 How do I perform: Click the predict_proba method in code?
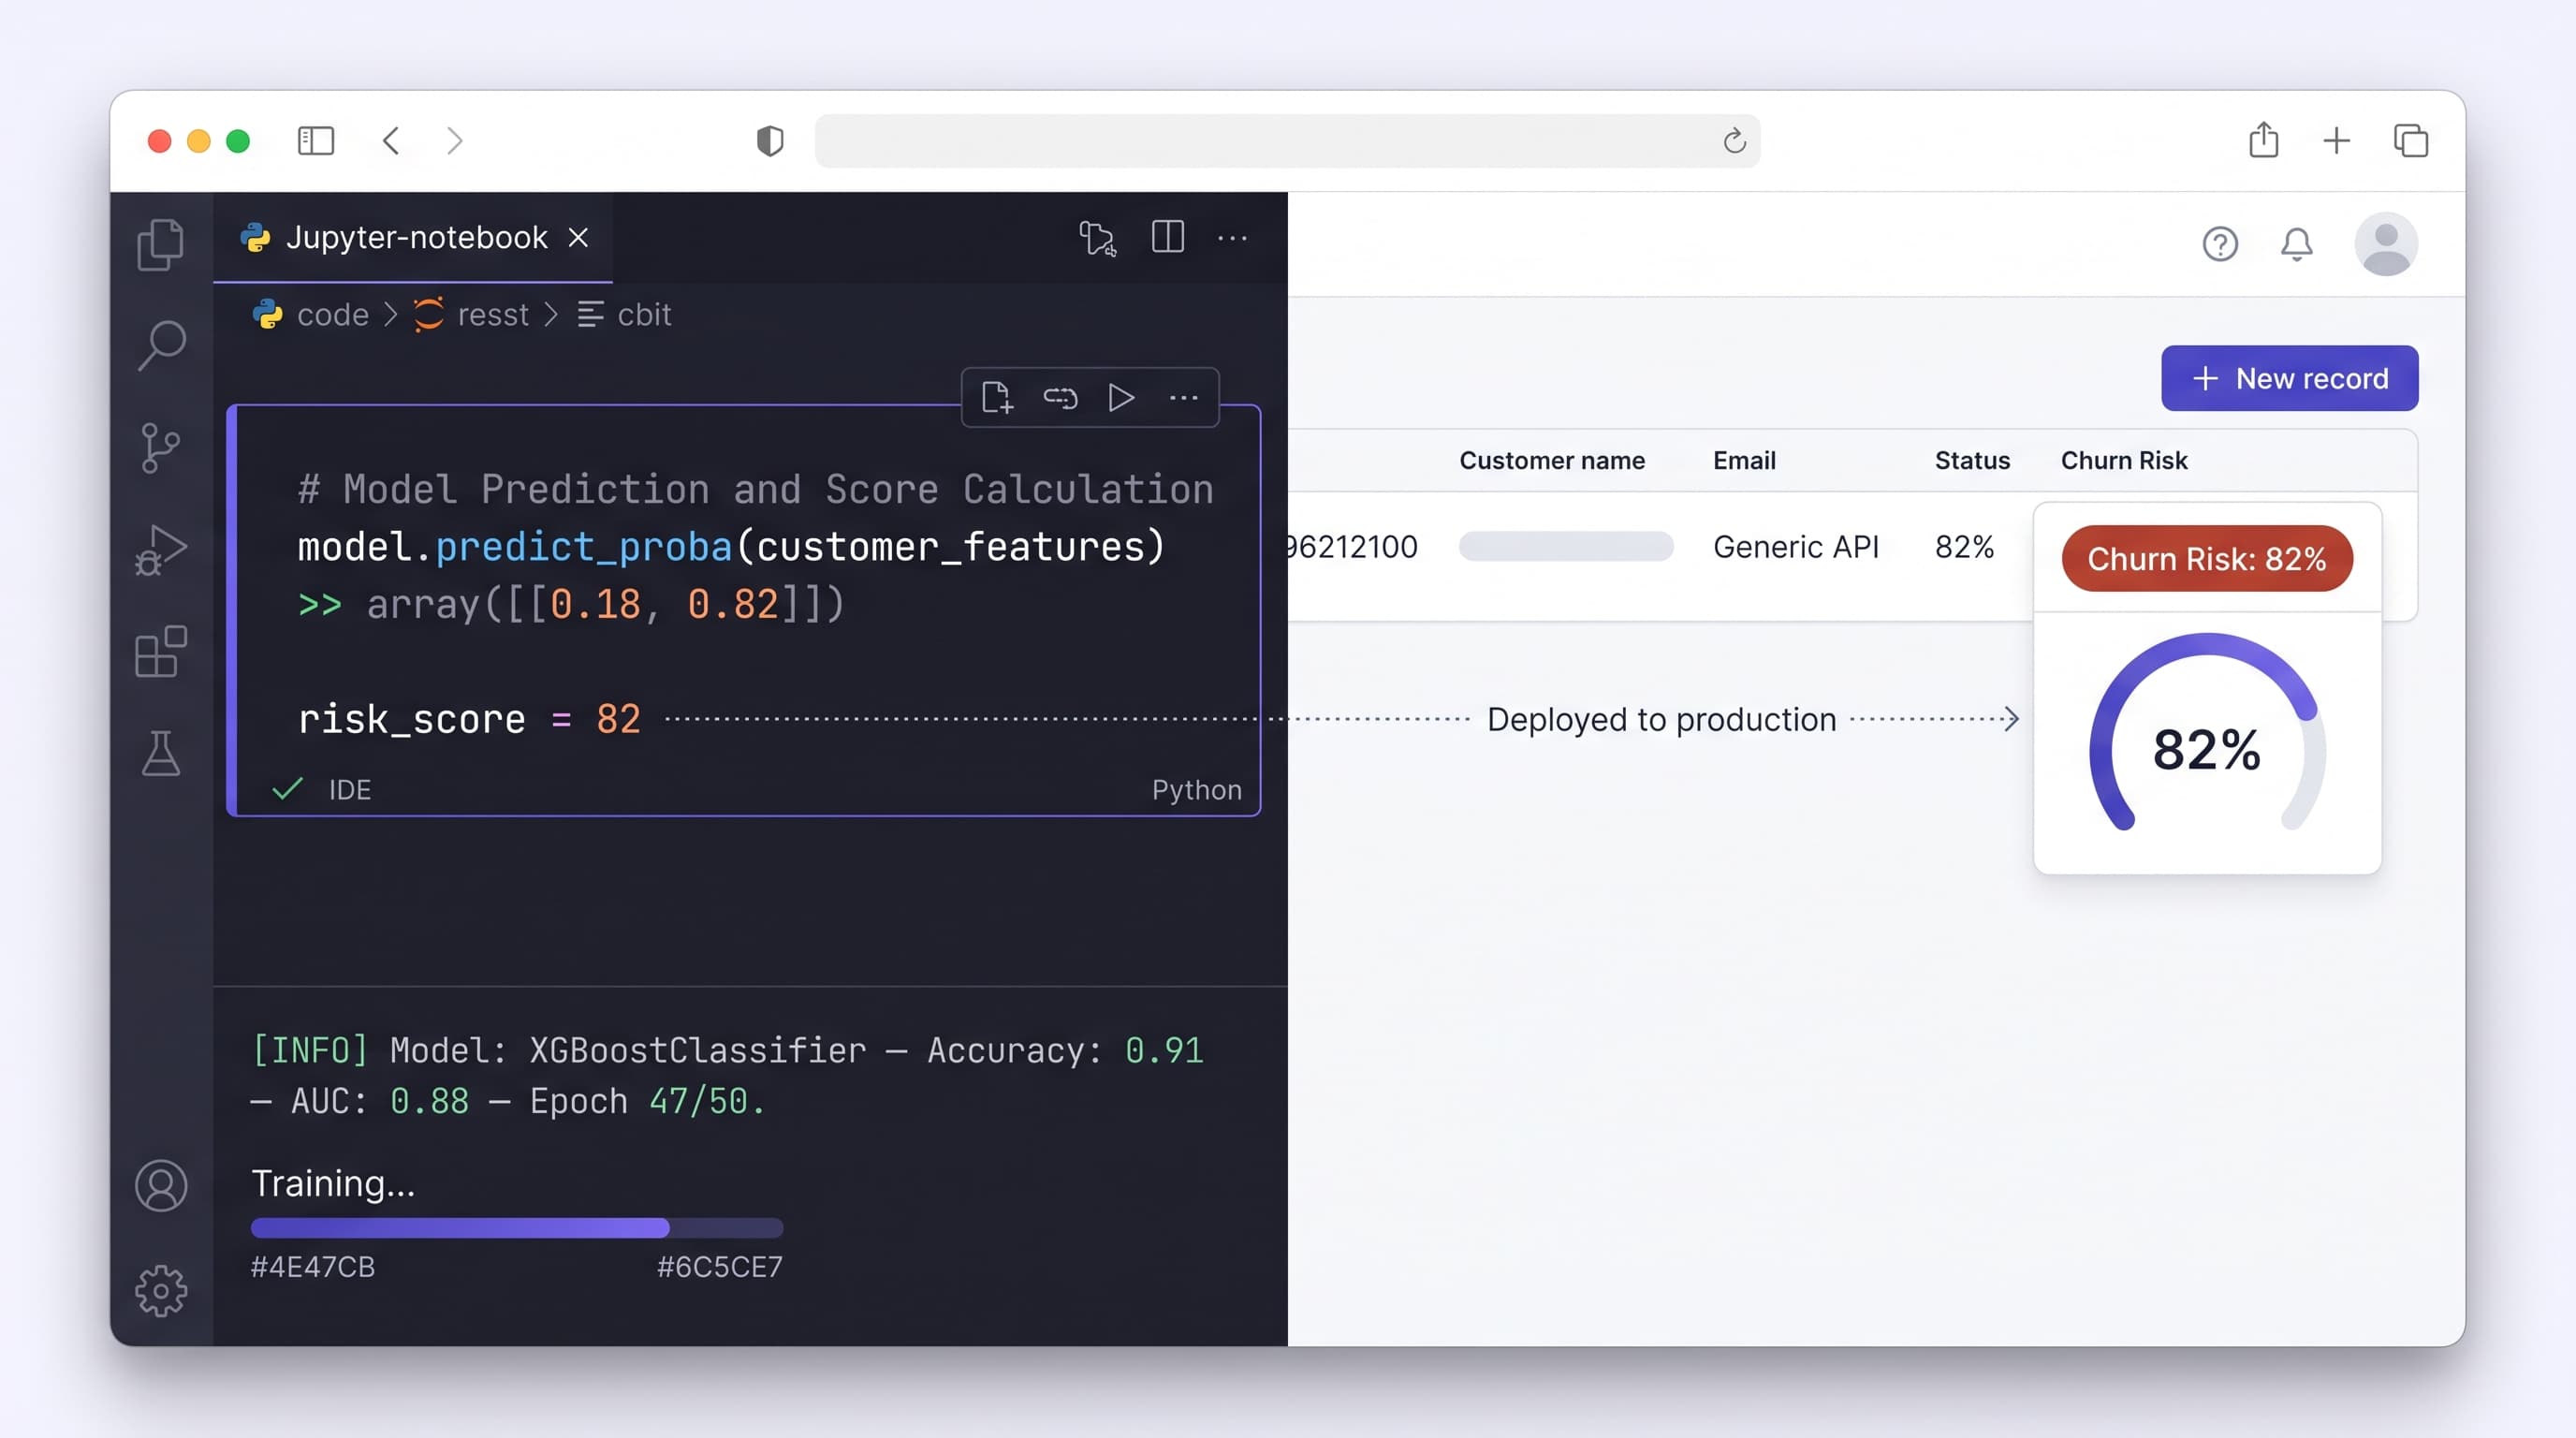tap(583, 547)
